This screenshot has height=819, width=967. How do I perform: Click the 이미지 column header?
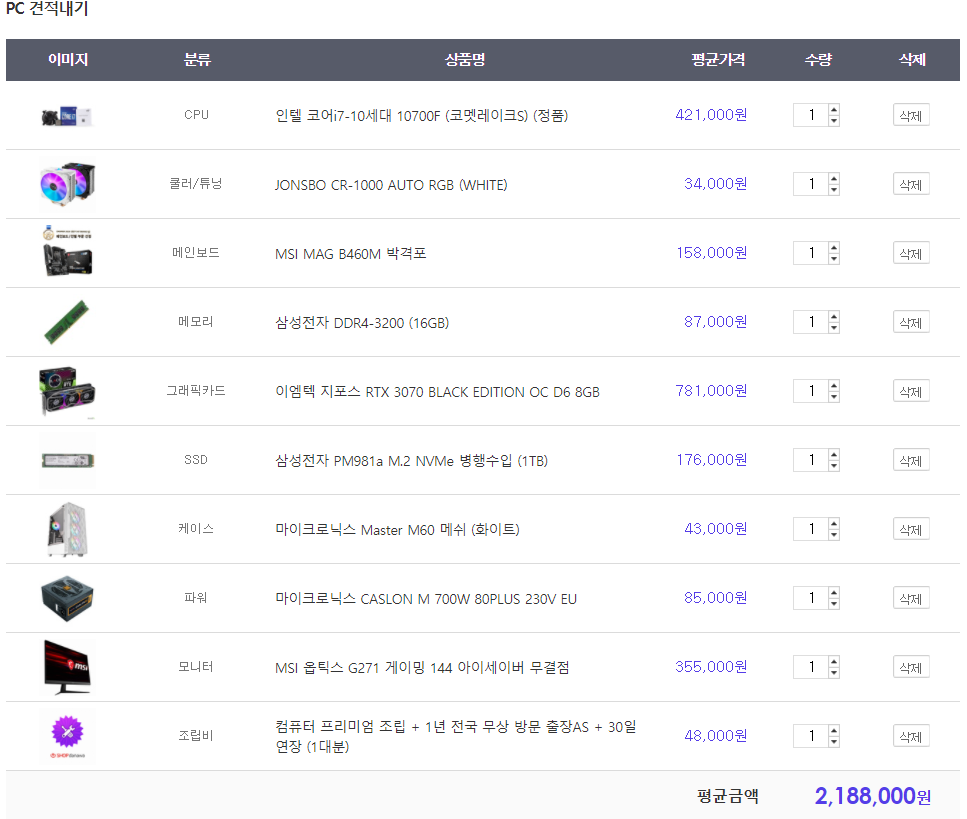[x=68, y=60]
